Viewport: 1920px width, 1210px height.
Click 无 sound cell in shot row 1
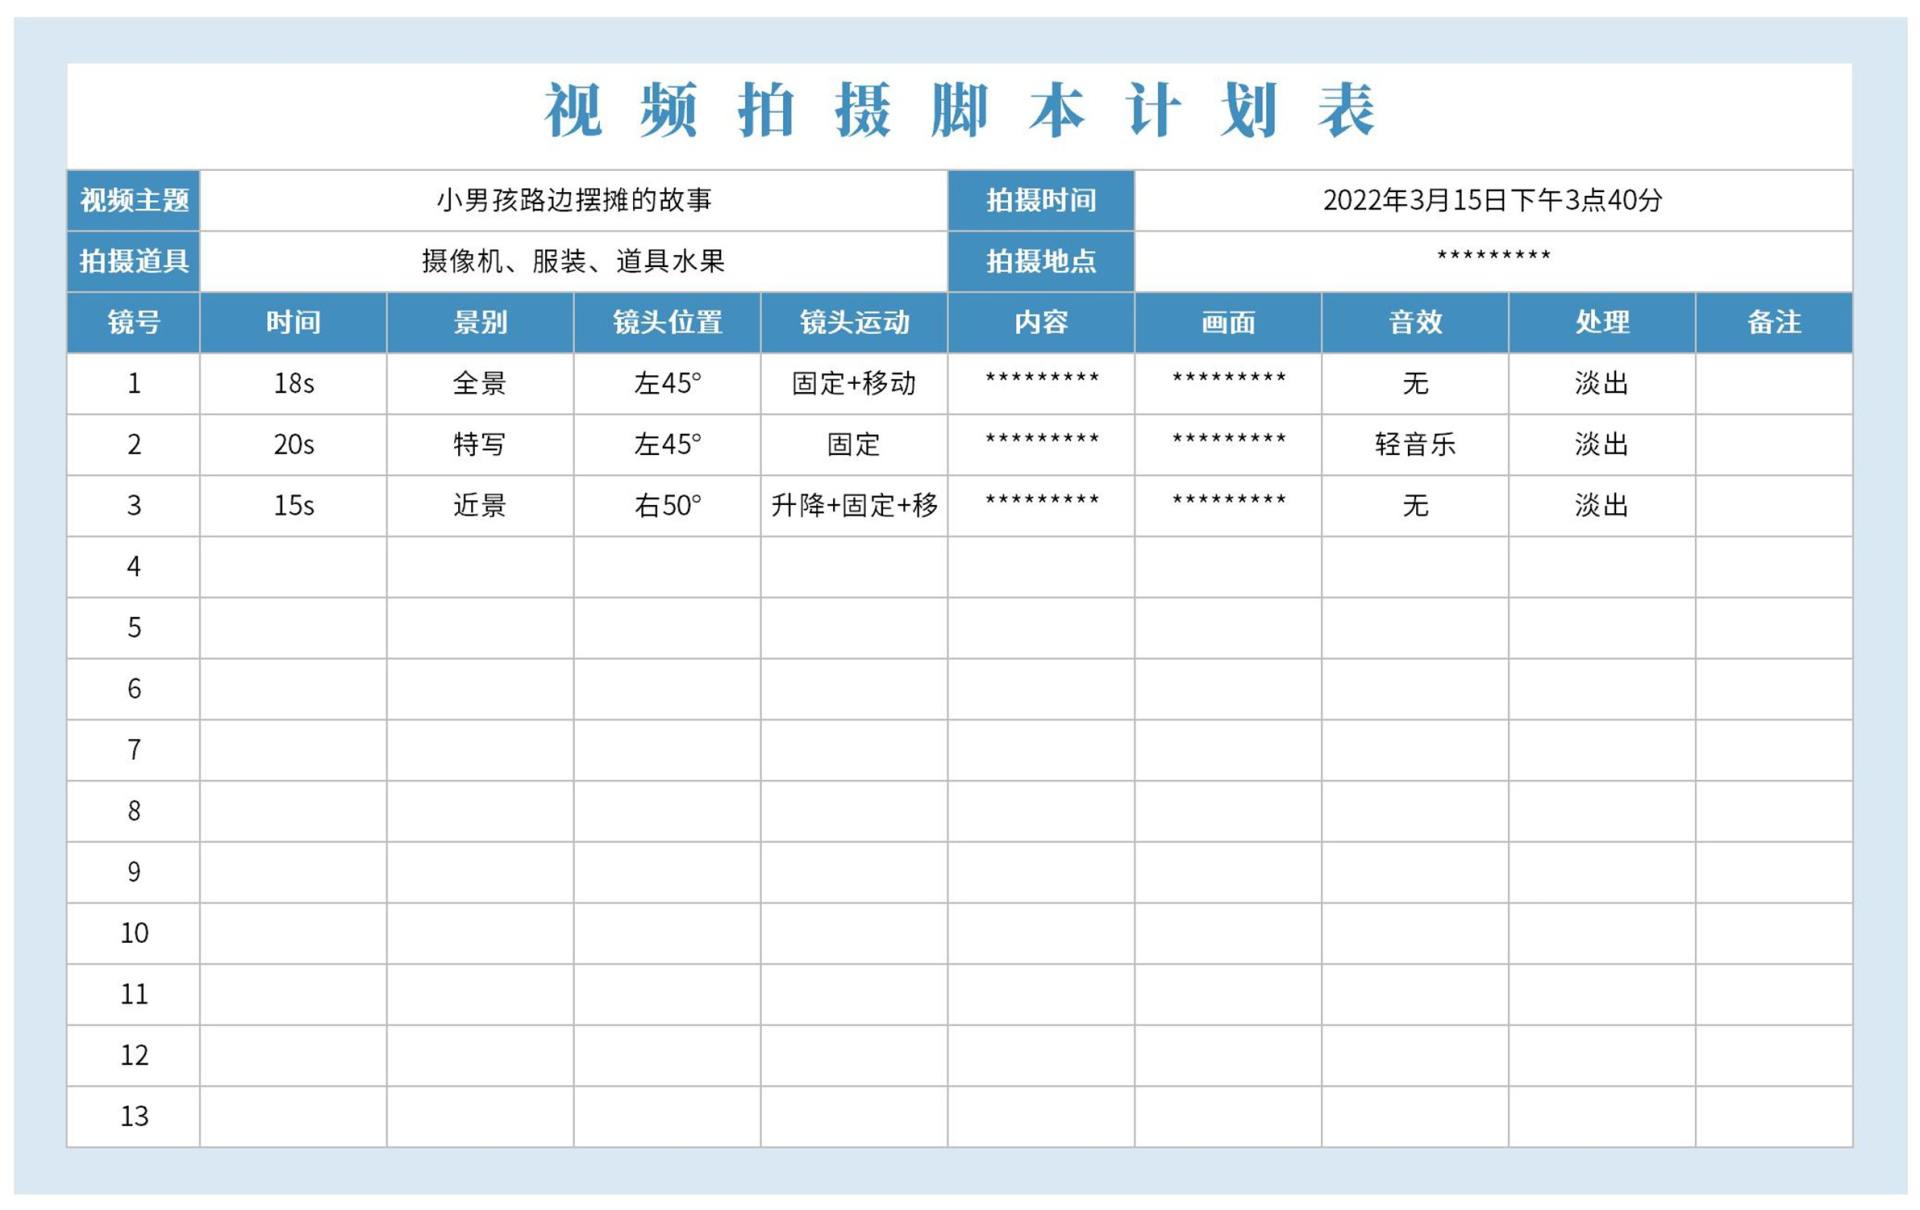point(1415,384)
